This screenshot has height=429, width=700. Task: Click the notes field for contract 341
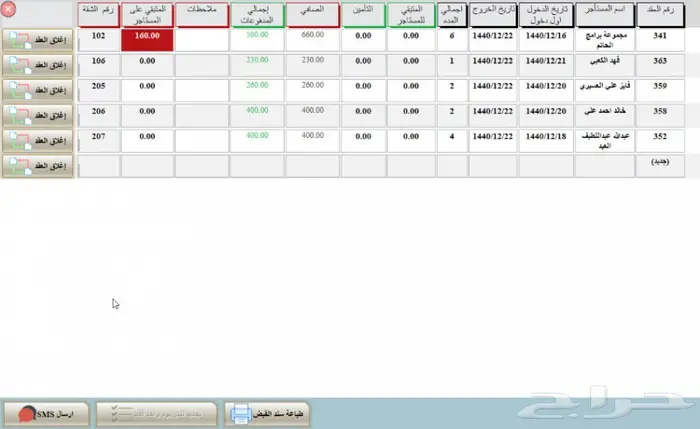pos(201,38)
